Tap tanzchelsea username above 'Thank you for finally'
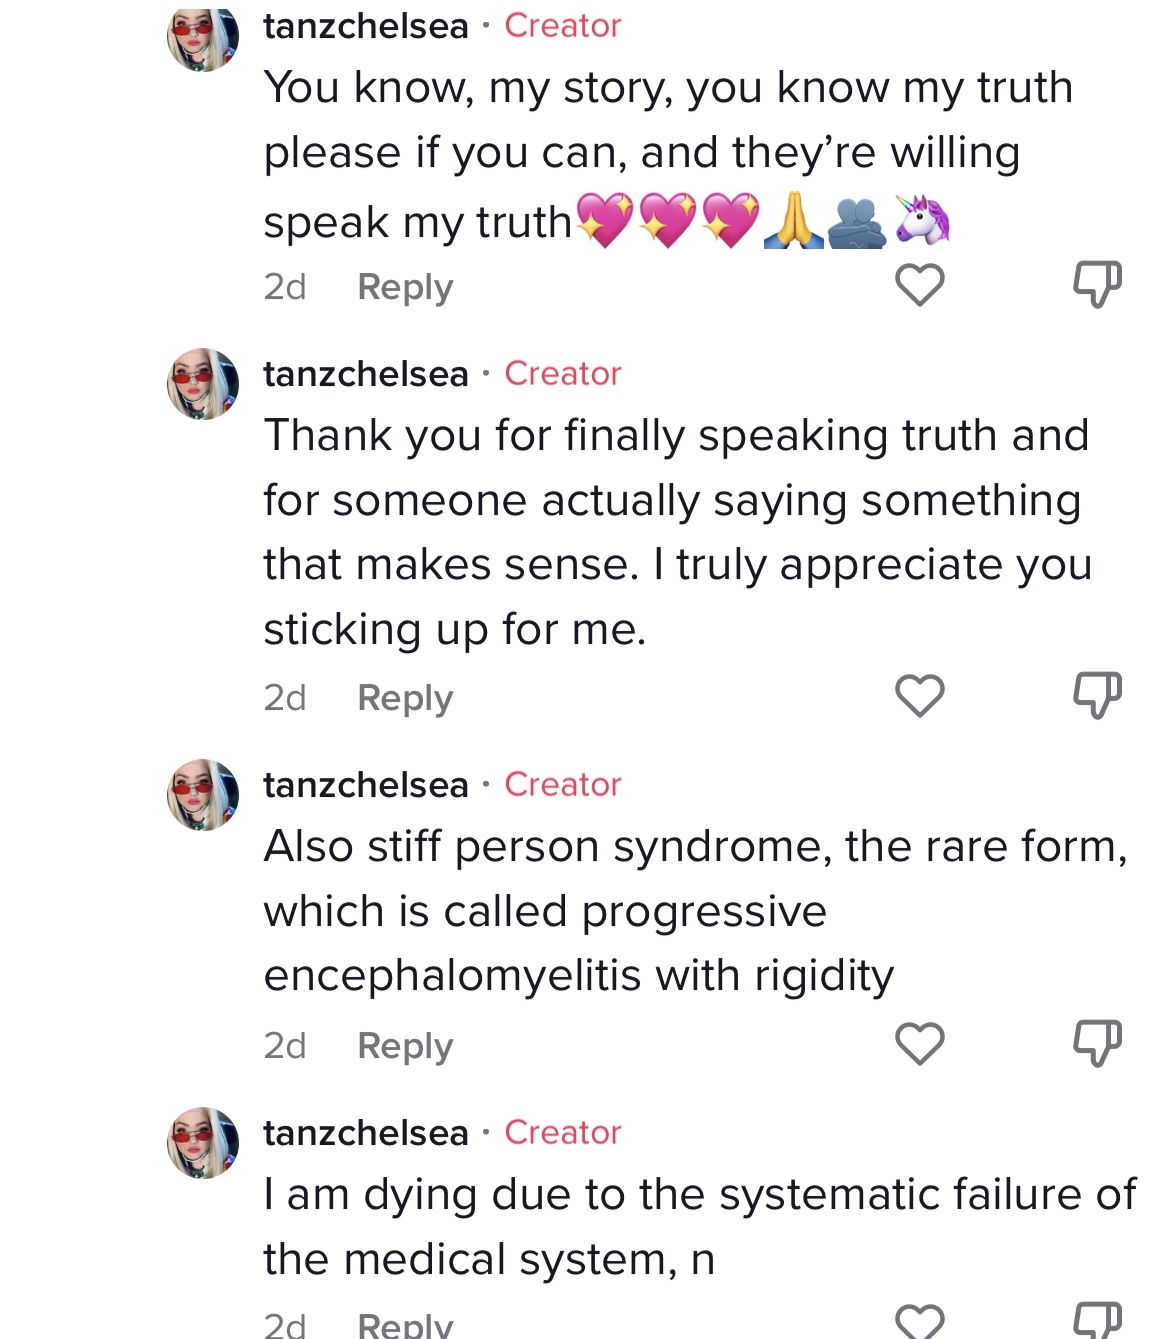The height and width of the screenshot is (1339, 1169). (x=366, y=374)
